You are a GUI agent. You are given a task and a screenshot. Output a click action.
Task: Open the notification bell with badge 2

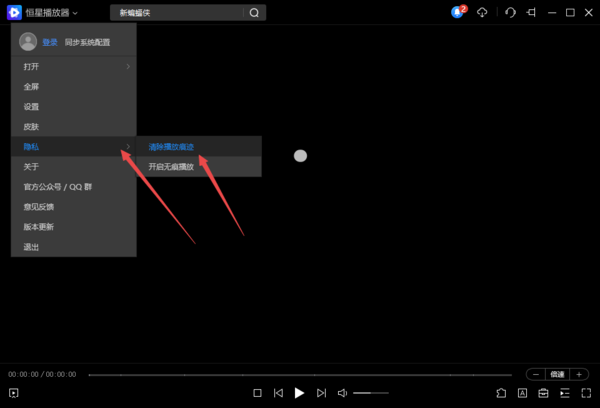[x=458, y=12]
